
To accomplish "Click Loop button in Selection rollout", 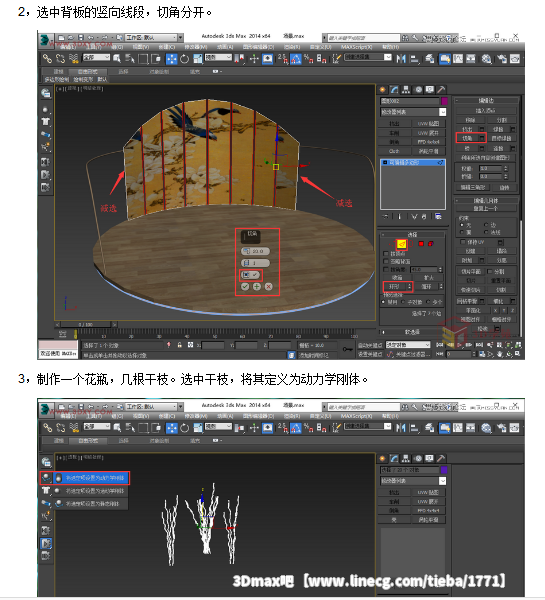I will pyautogui.click(x=426, y=287).
